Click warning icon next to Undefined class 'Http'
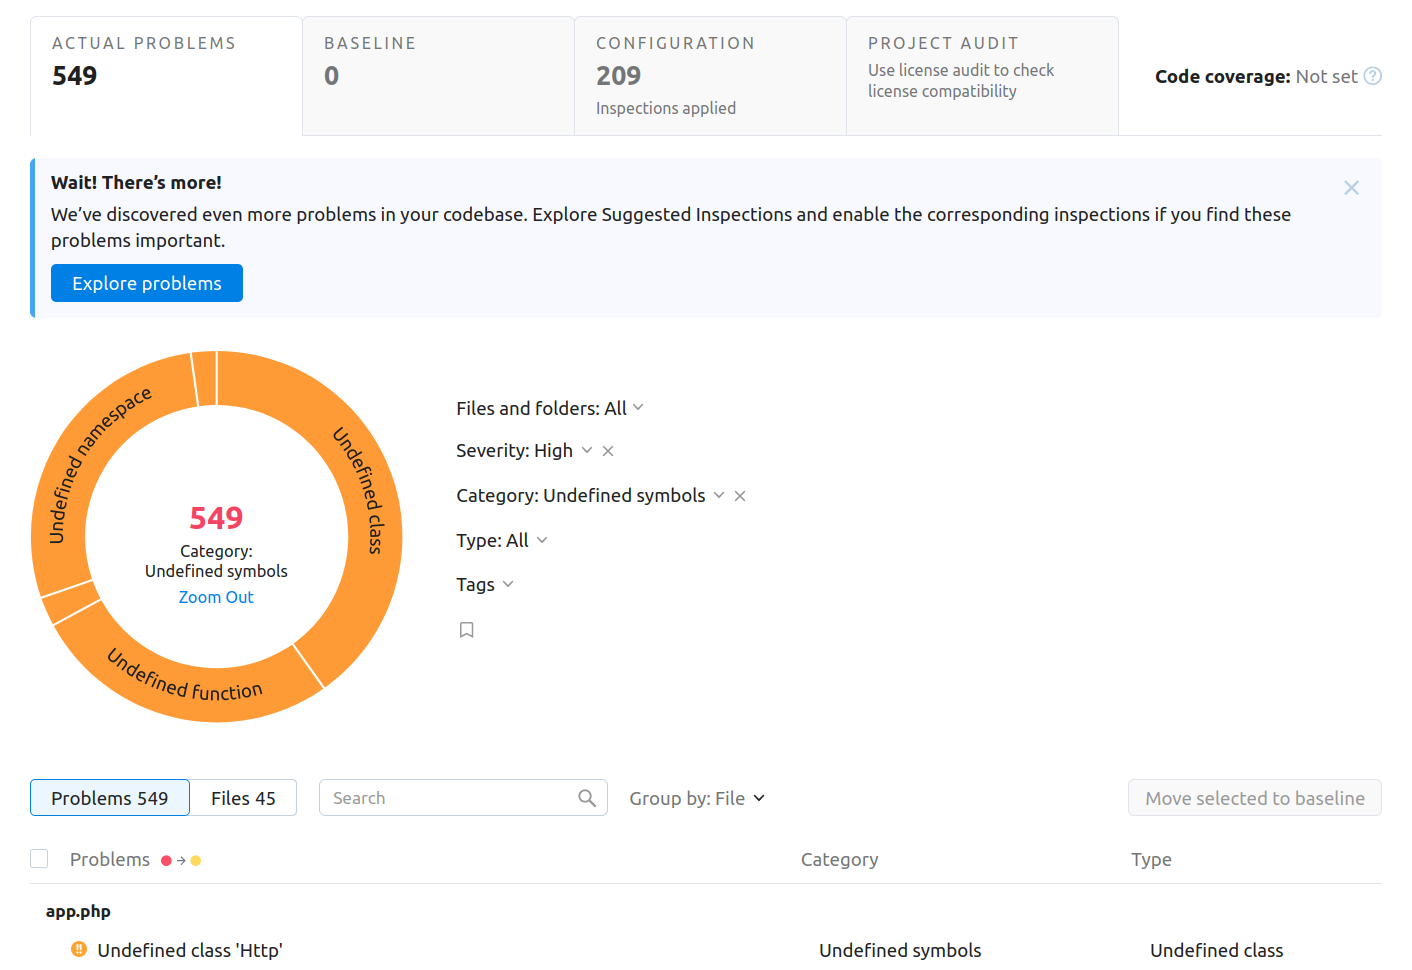 tap(79, 949)
